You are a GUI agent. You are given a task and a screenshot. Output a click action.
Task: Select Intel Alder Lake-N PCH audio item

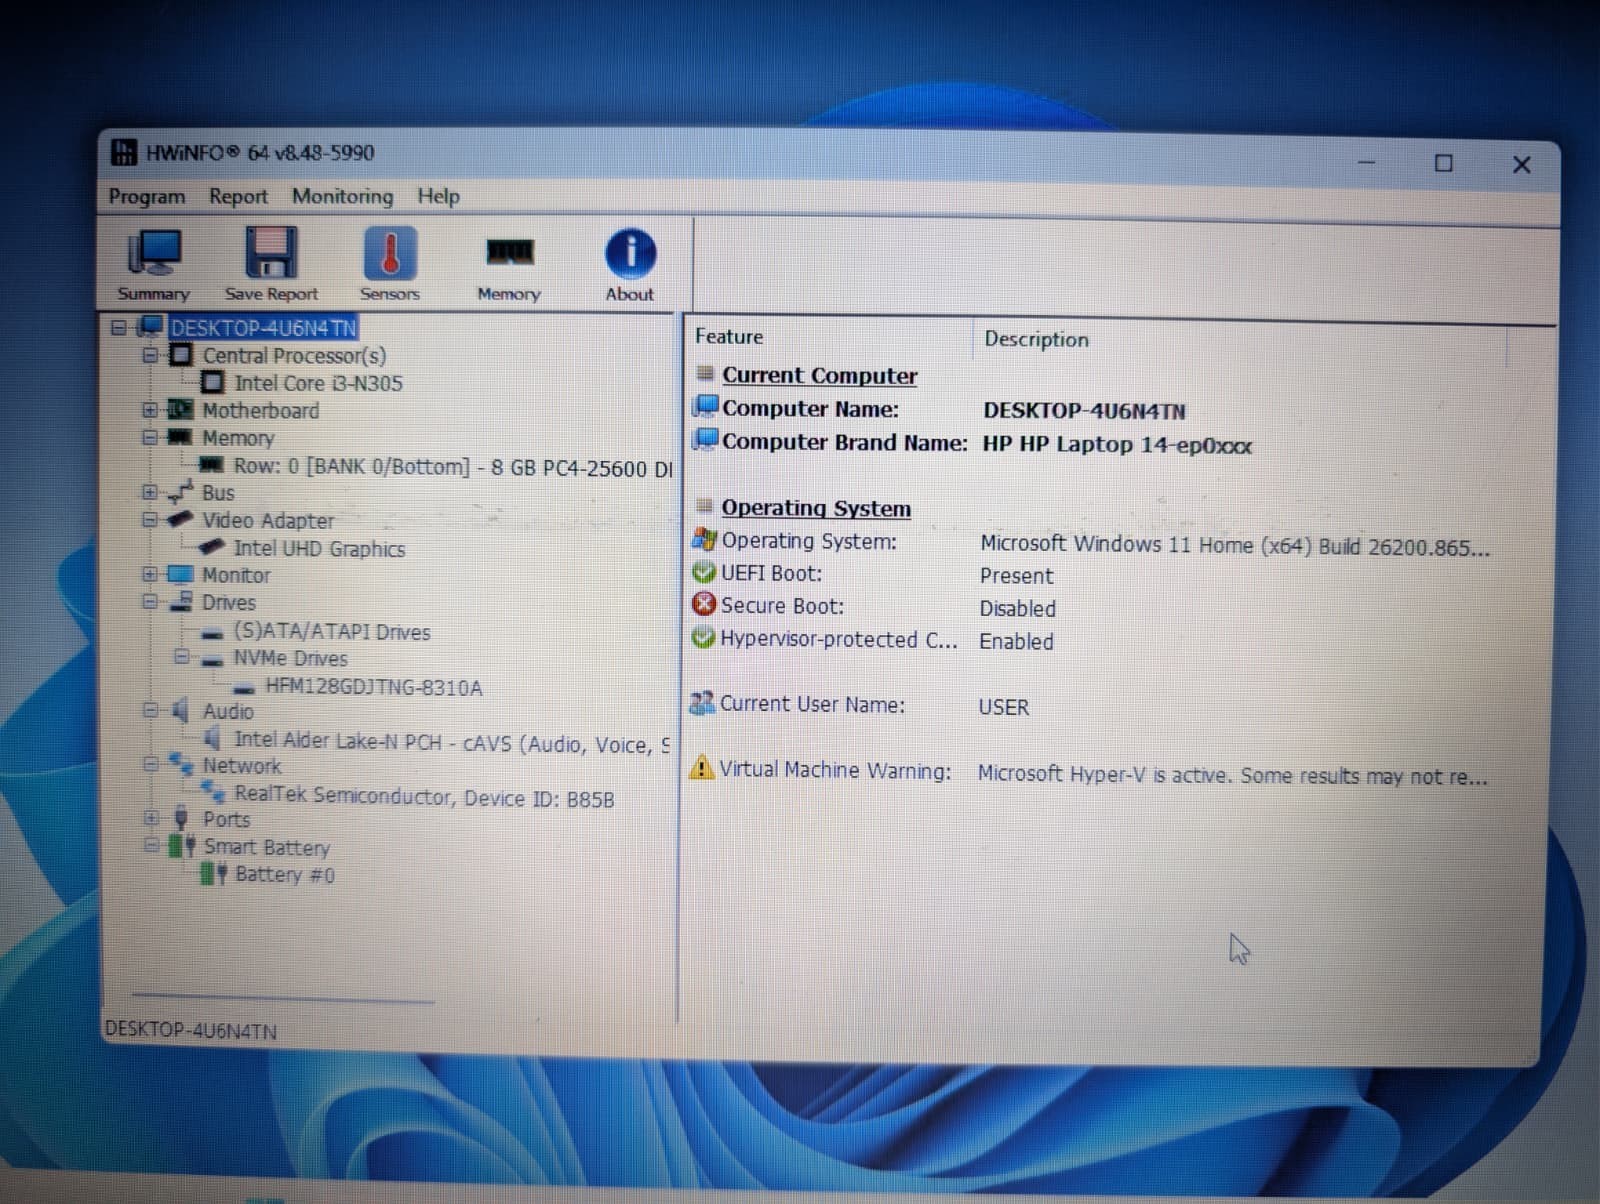[451, 742]
